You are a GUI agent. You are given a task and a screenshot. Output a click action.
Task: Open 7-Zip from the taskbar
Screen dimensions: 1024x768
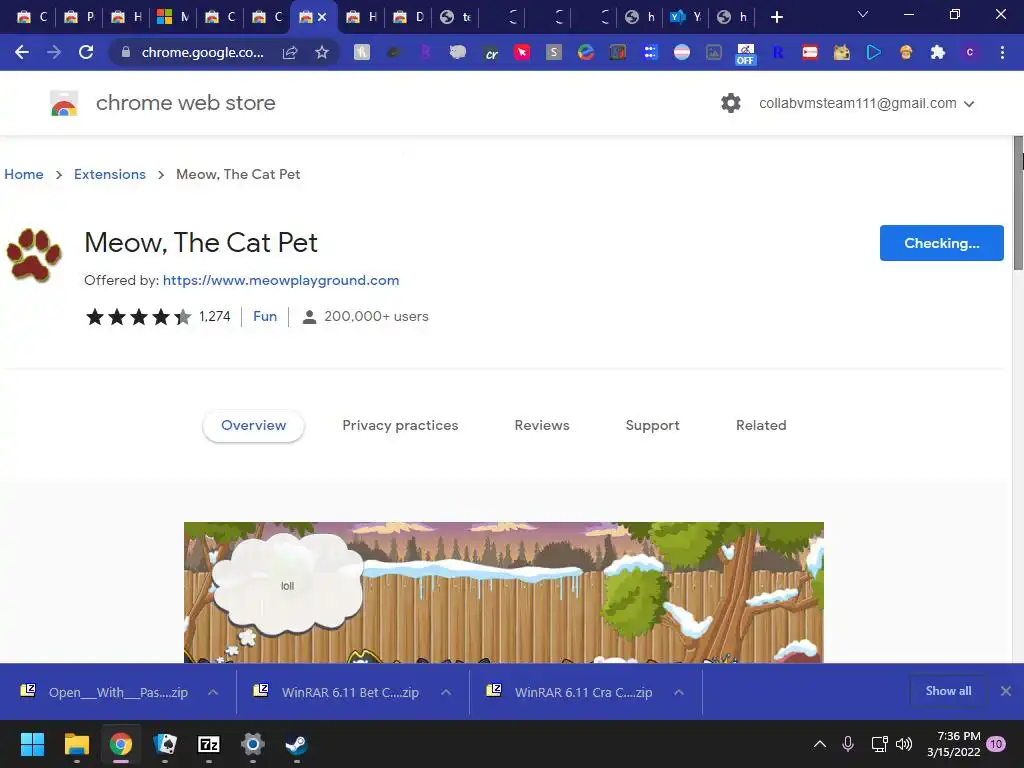pyautogui.click(x=209, y=744)
